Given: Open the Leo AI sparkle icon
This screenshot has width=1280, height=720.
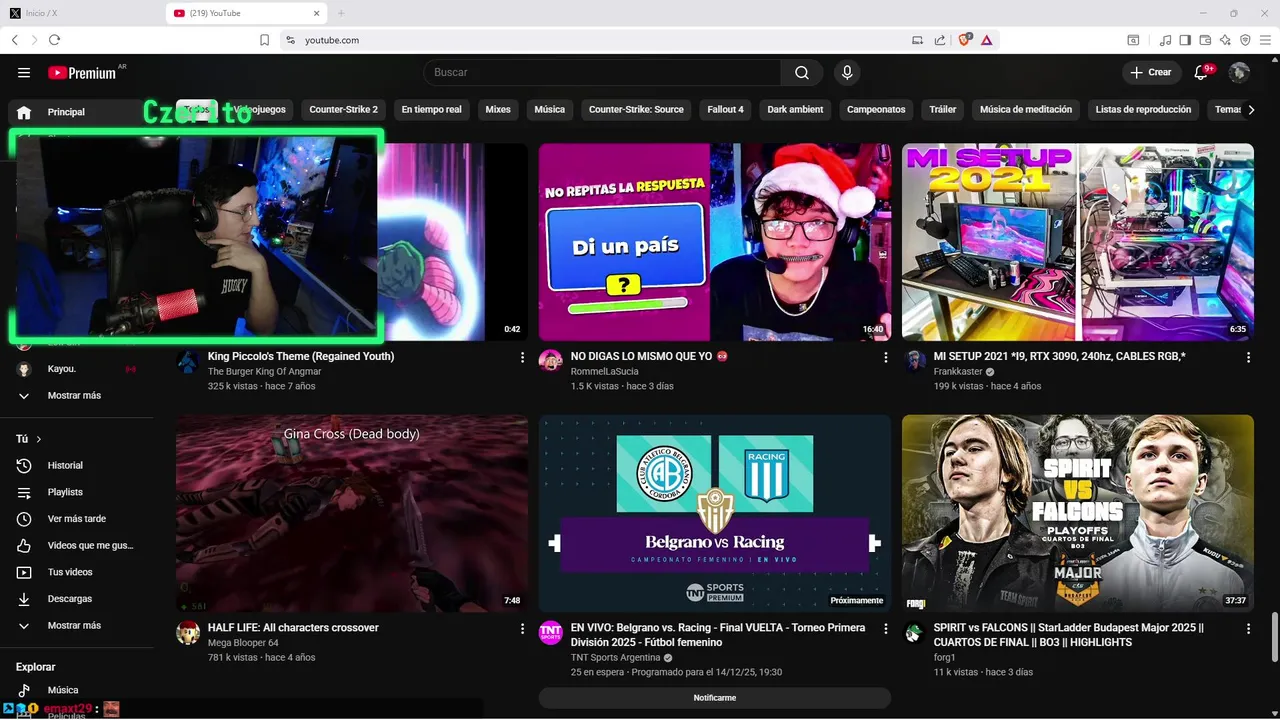Looking at the screenshot, I should (1225, 40).
